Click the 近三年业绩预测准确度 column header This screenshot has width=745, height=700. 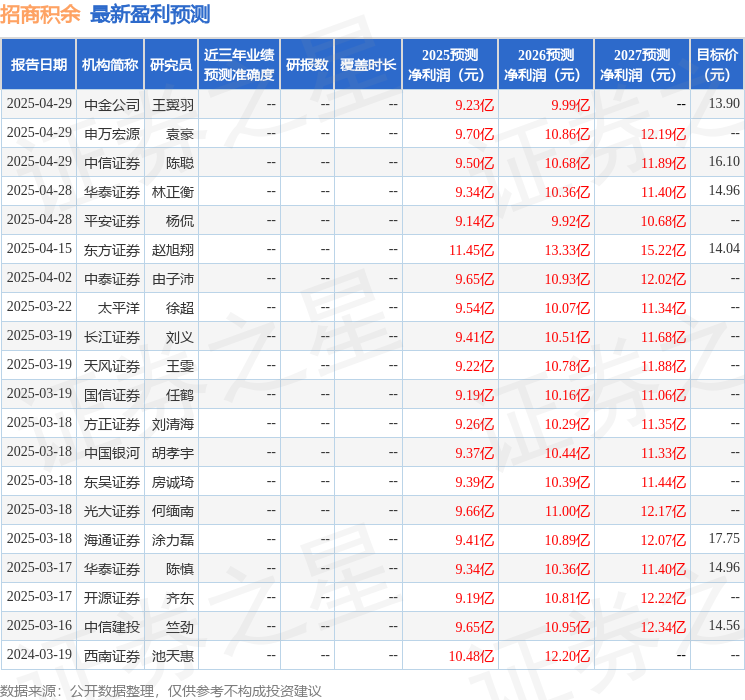pyautogui.click(x=239, y=65)
